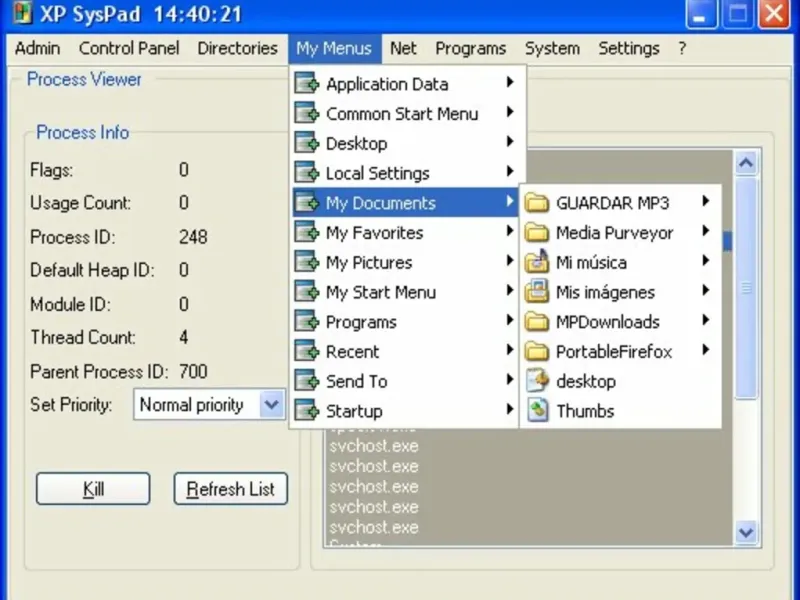
Task: Close the XP SysPad window
Action: pos(774,14)
